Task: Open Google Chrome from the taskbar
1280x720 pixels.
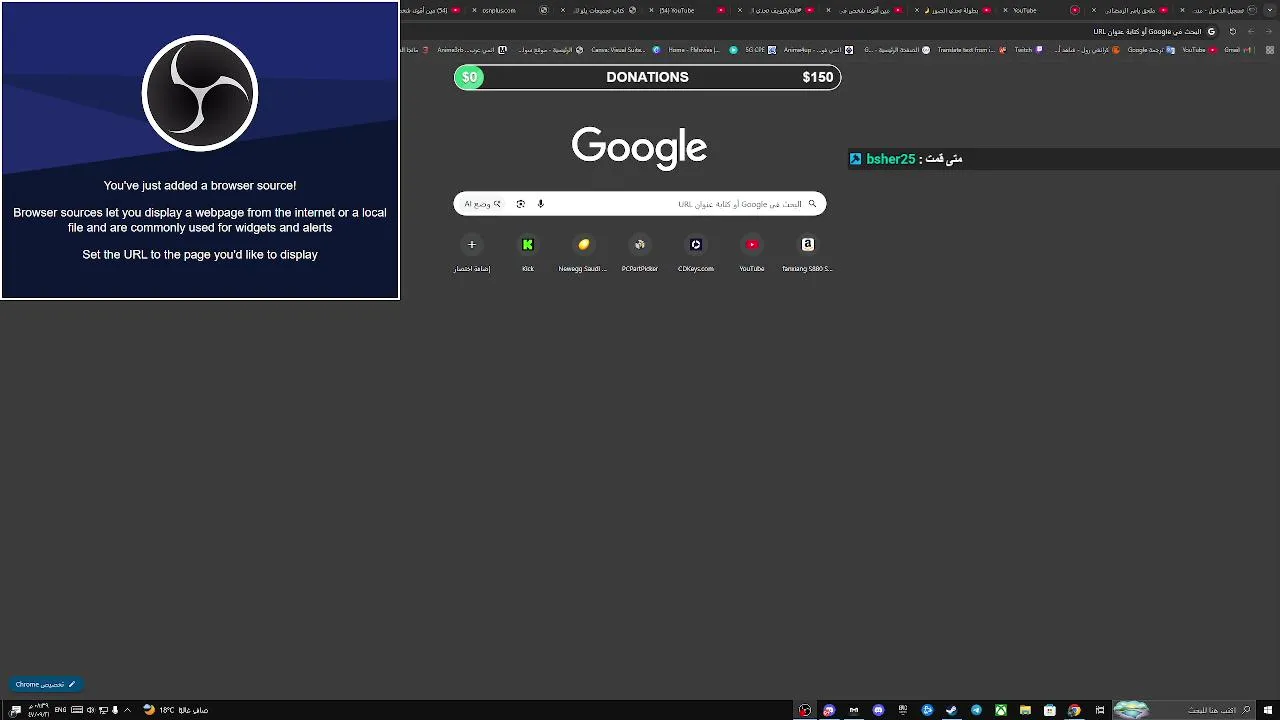Action: (1074, 710)
